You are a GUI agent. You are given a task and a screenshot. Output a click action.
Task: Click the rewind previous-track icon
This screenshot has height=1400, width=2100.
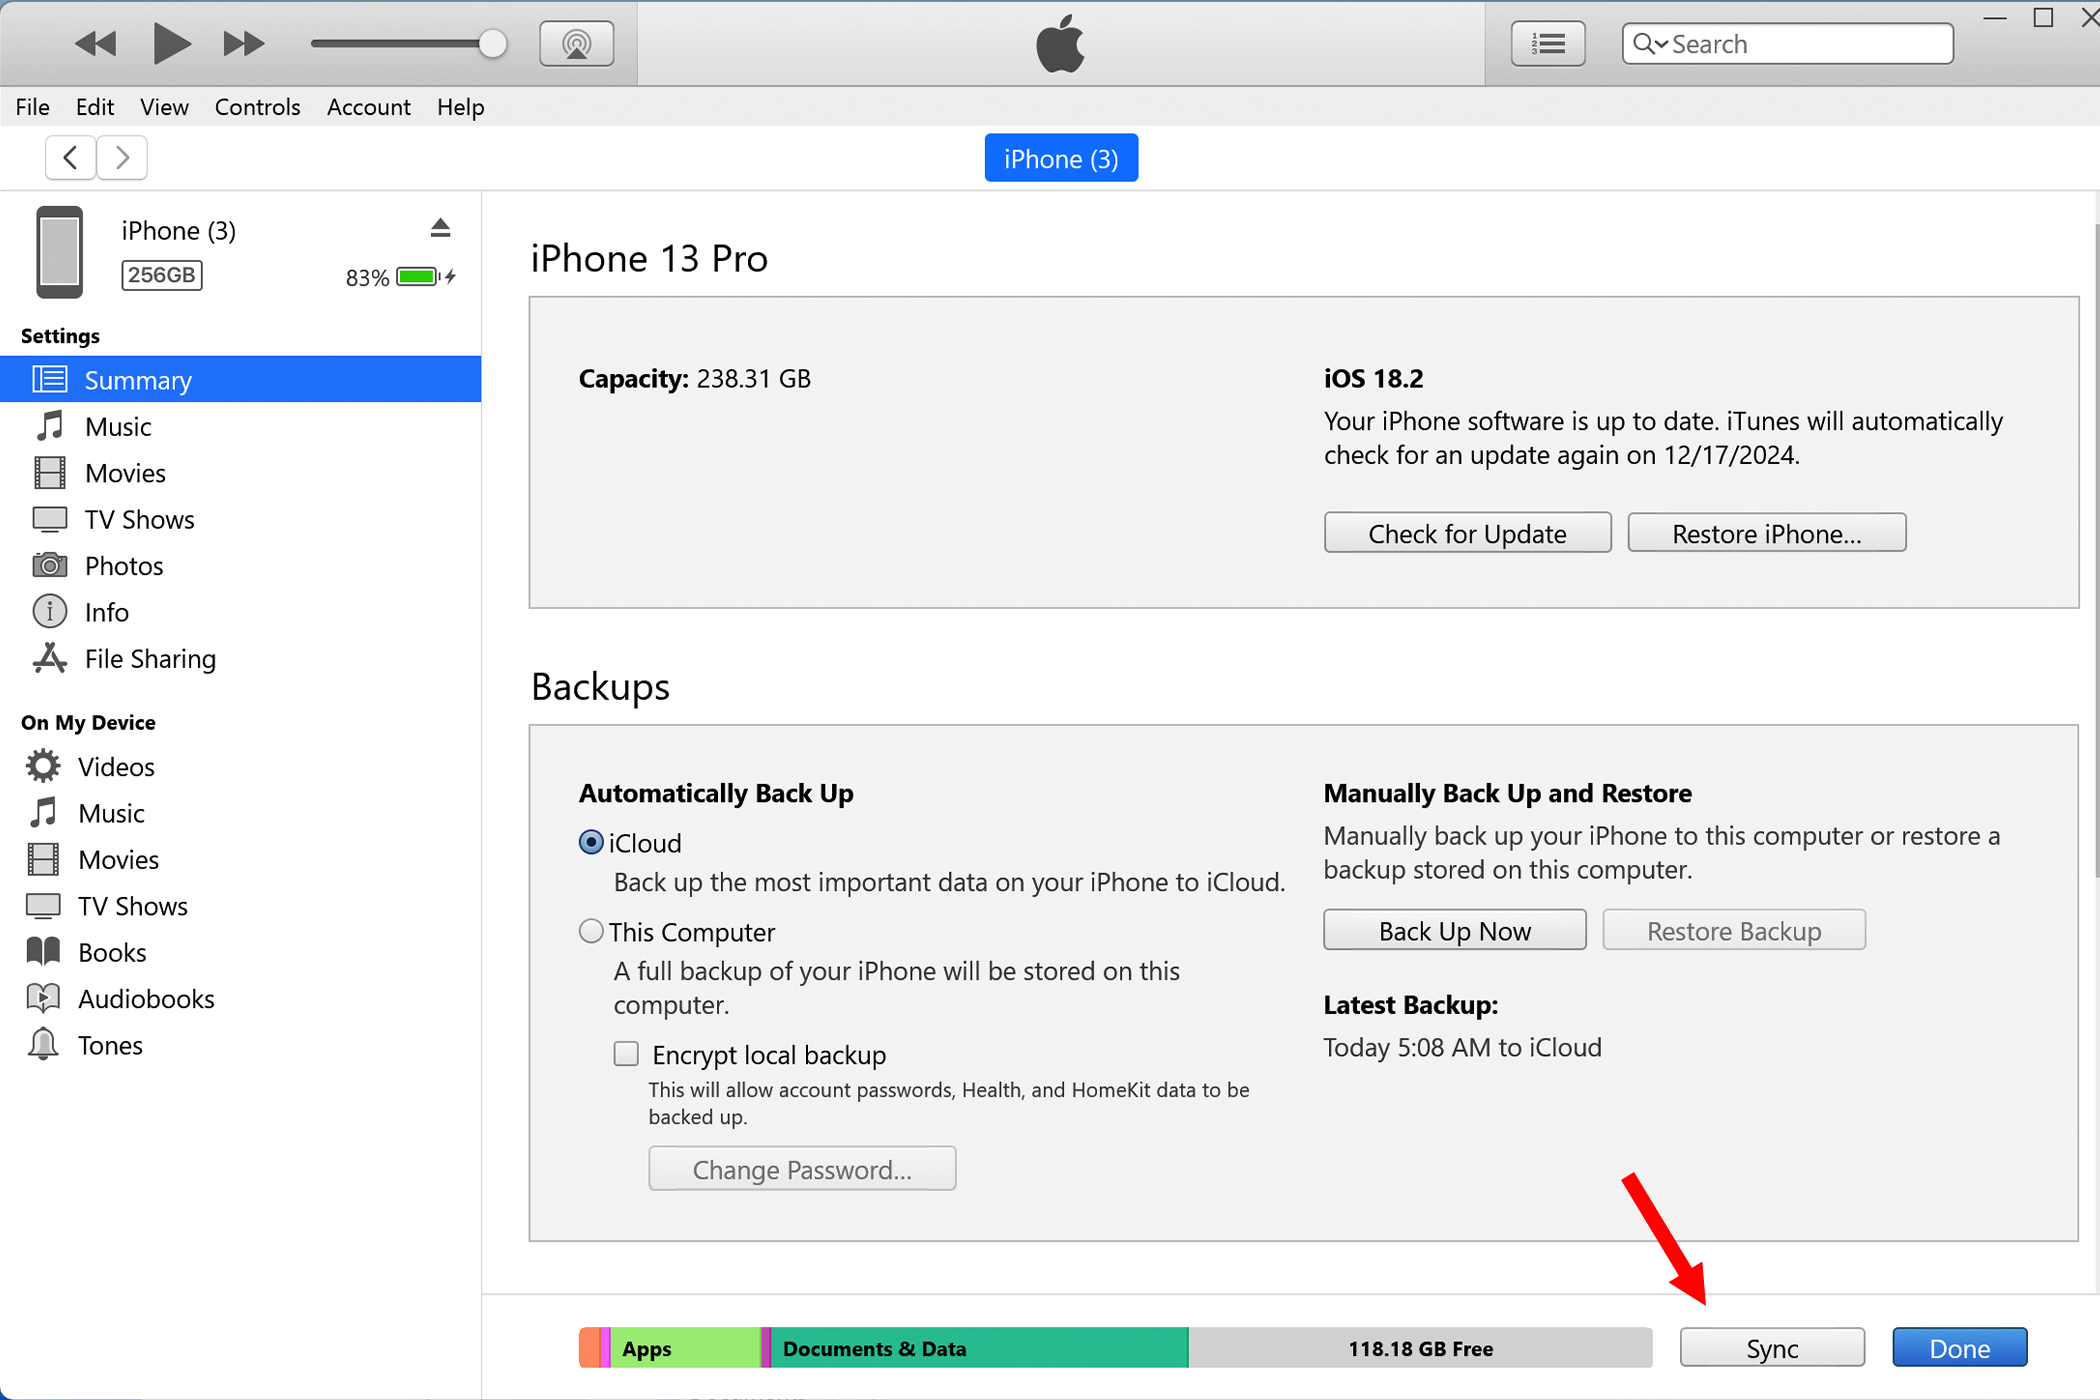coord(96,44)
